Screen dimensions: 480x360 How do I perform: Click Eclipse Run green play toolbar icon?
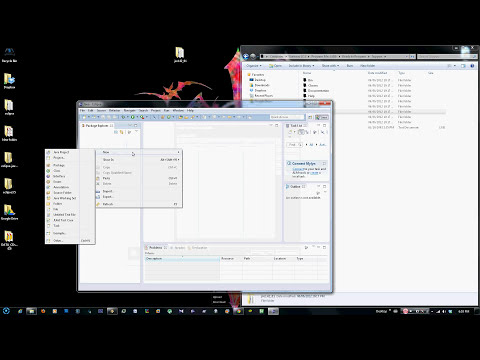[132, 117]
